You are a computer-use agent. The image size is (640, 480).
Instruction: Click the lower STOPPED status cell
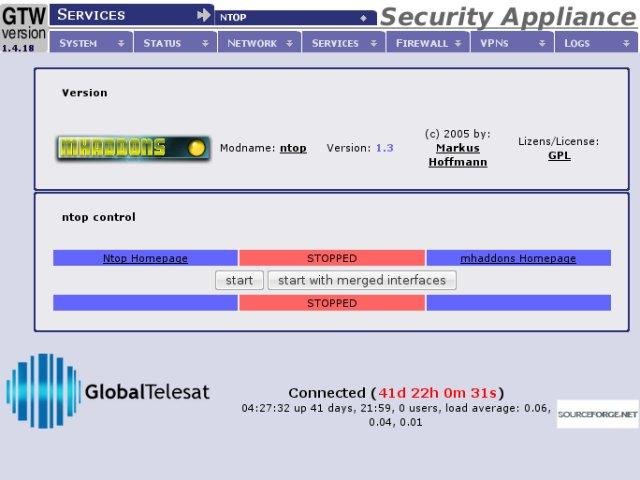point(332,303)
